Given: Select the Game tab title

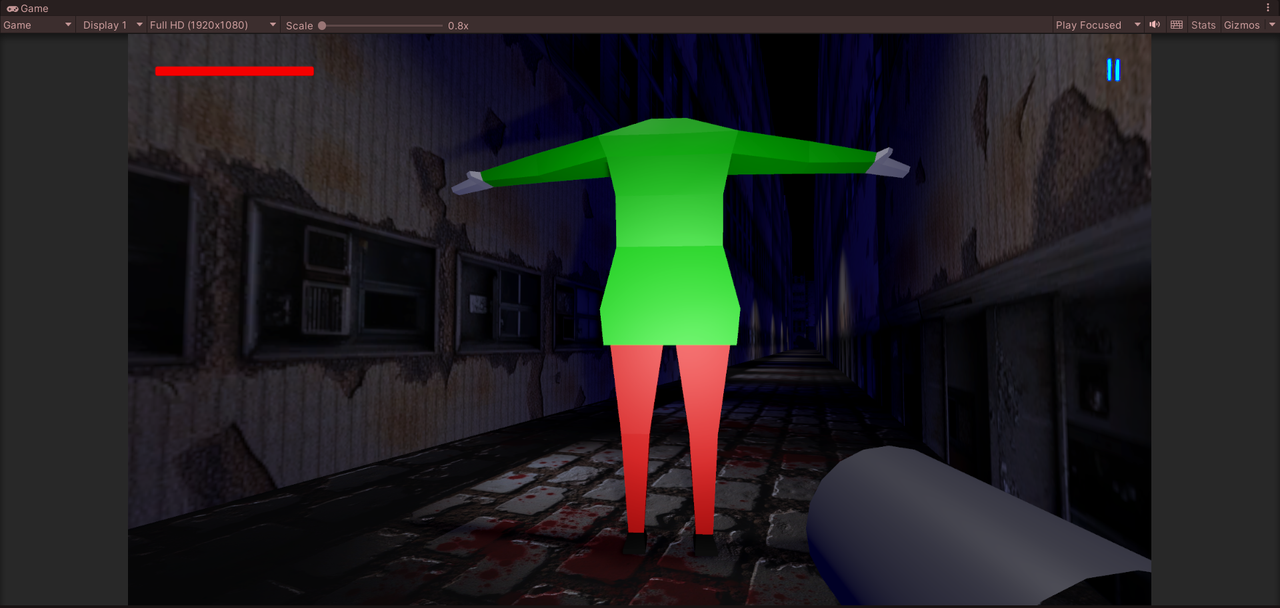Looking at the screenshot, I should [34, 8].
